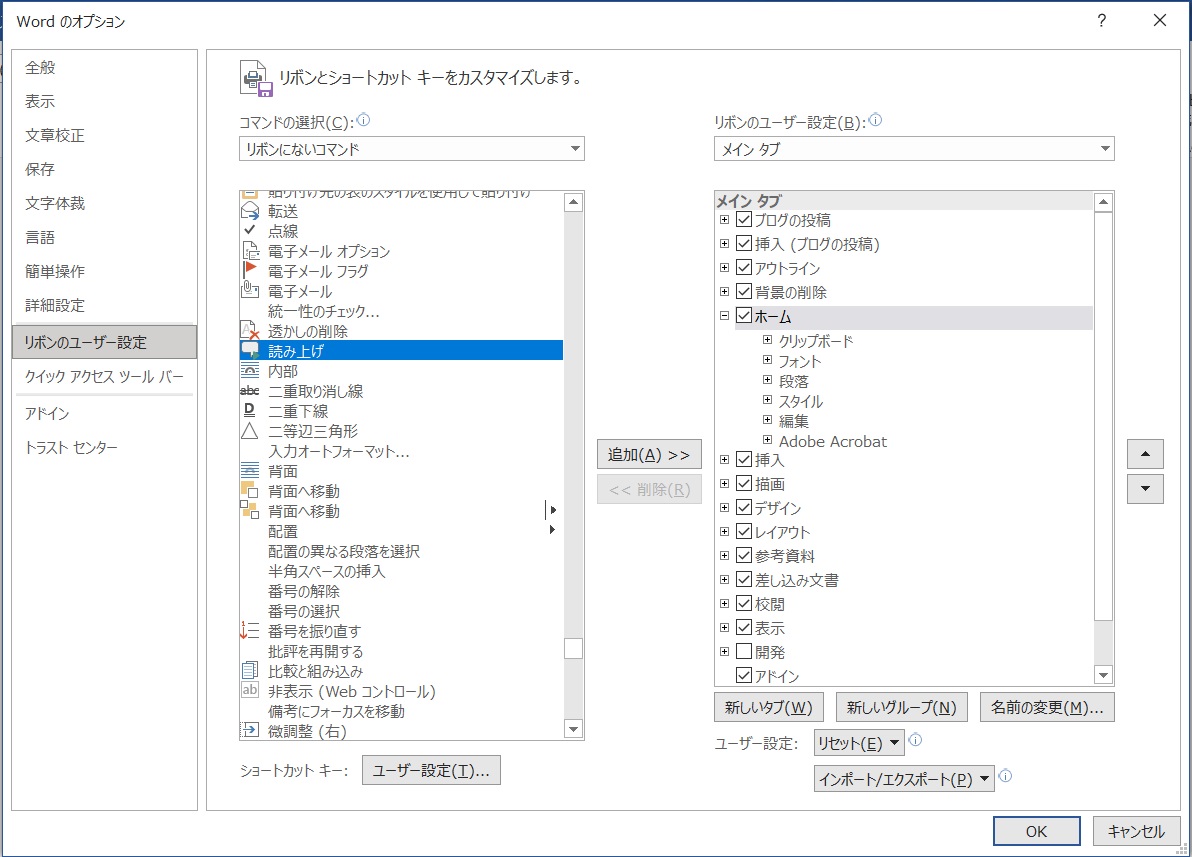Switch to クイック アクセス ツール バー settings
The image size is (1192, 857).
pos(104,378)
